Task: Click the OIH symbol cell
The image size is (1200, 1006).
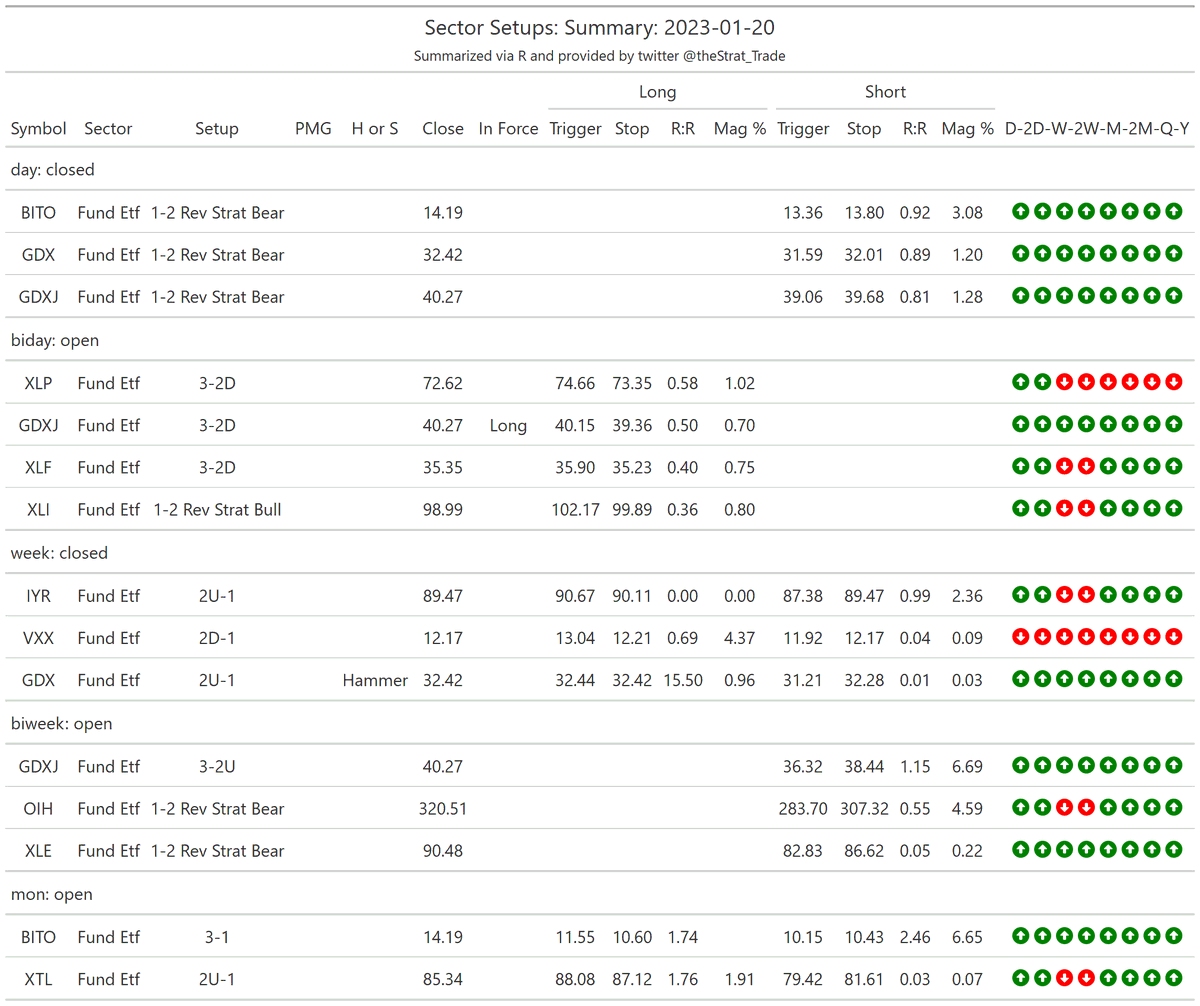Action: pyautogui.click(x=39, y=809)
